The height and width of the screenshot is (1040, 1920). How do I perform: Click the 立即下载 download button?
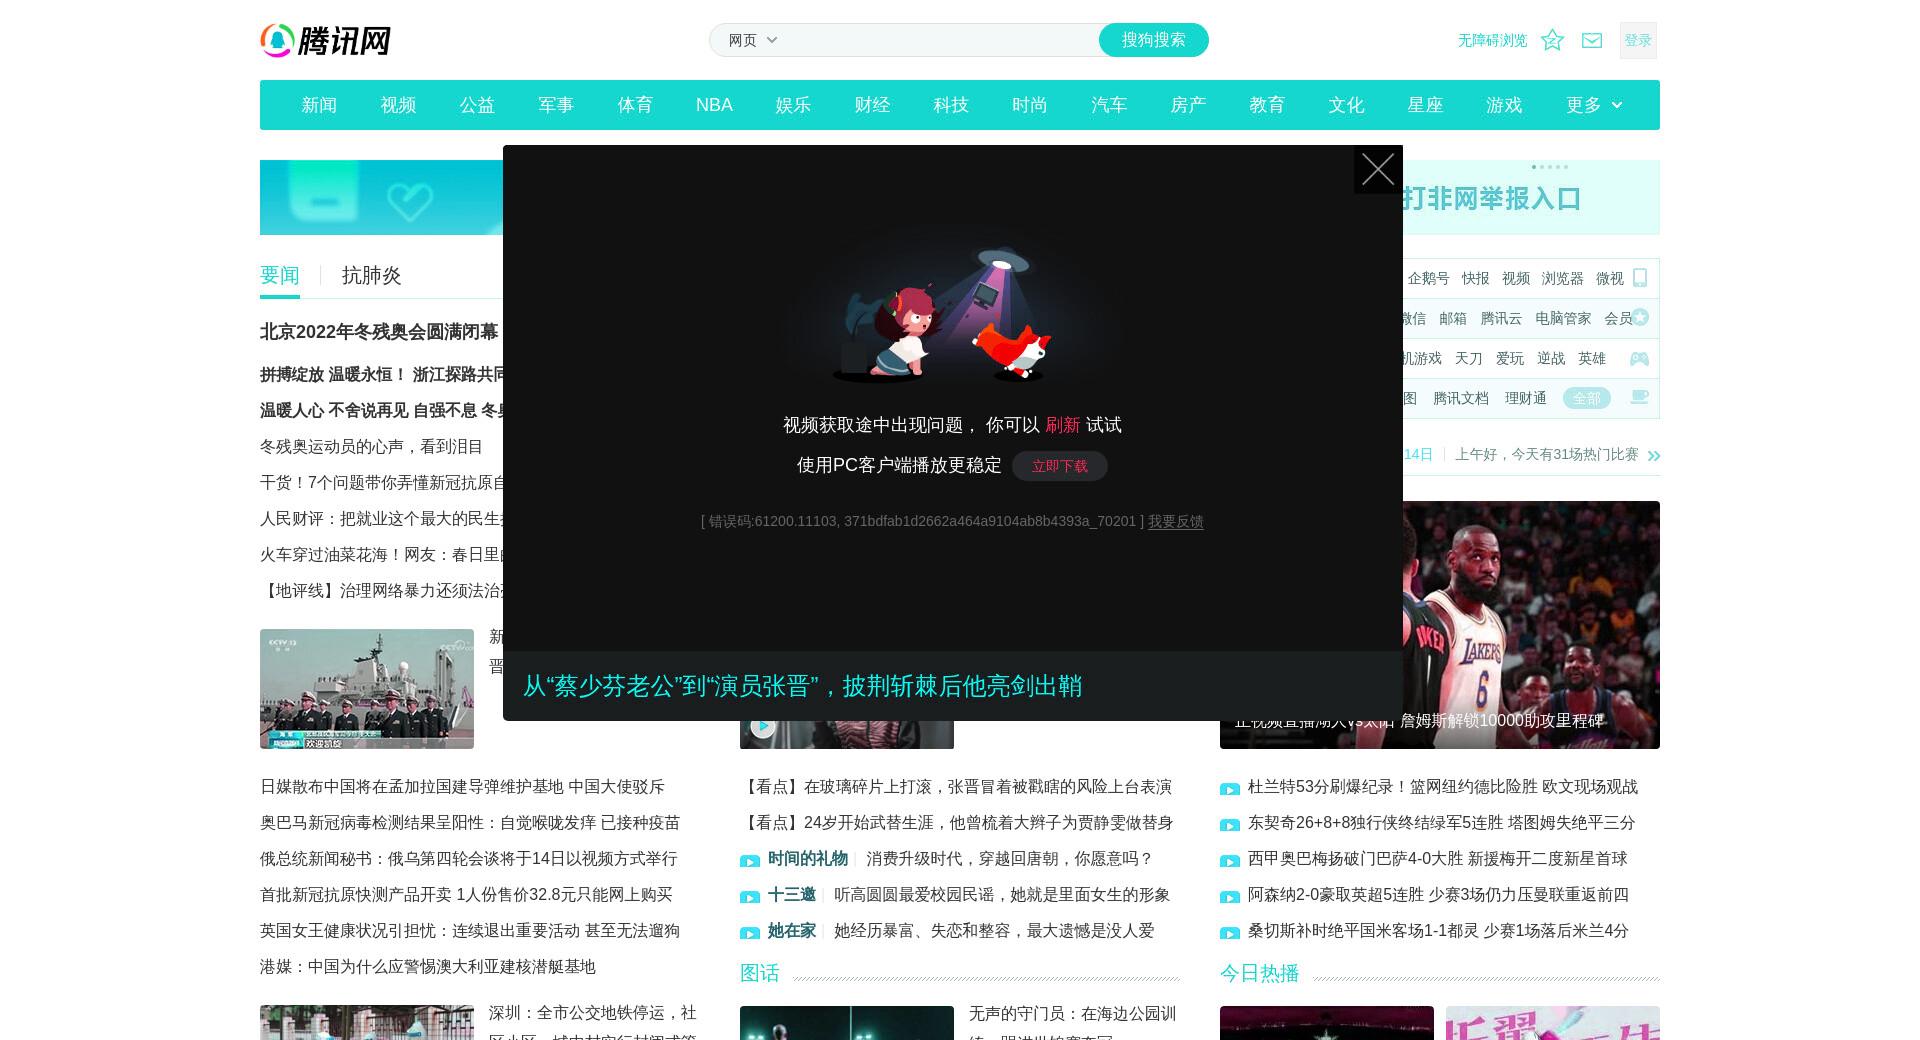coord(1060,466)
